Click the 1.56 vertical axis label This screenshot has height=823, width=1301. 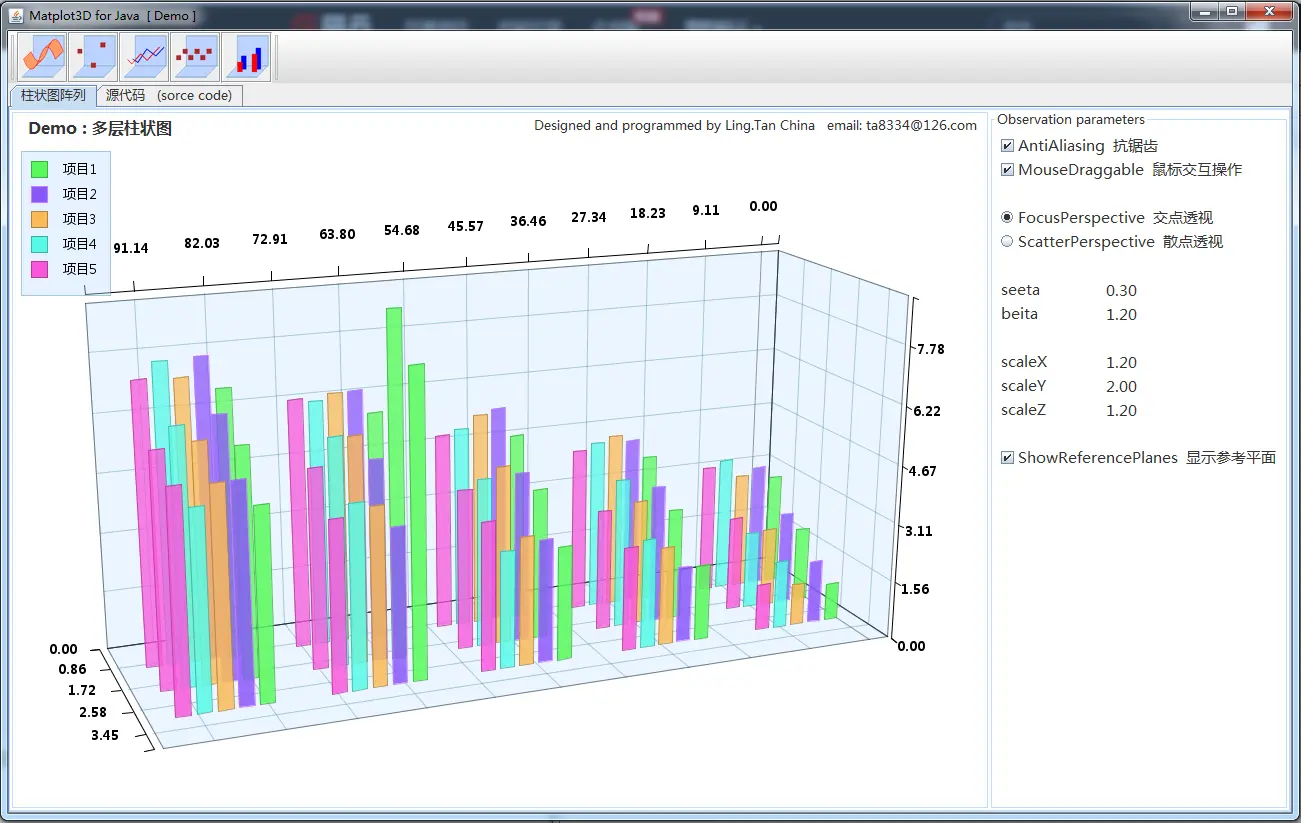(x=915, y=590)
